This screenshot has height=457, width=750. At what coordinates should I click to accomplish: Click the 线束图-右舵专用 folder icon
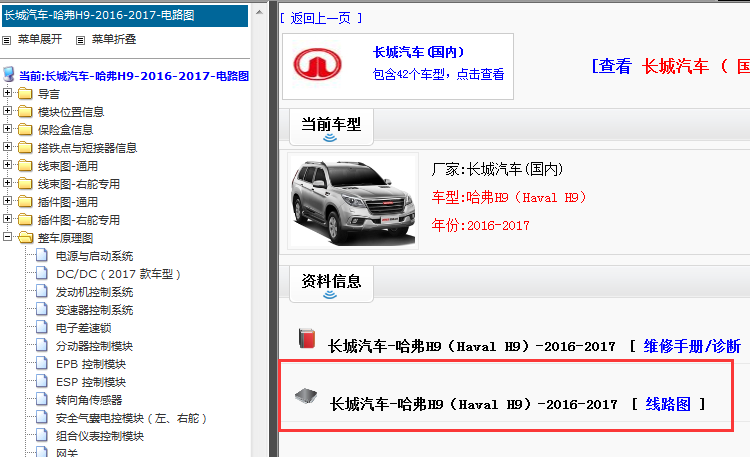[25, 184]
